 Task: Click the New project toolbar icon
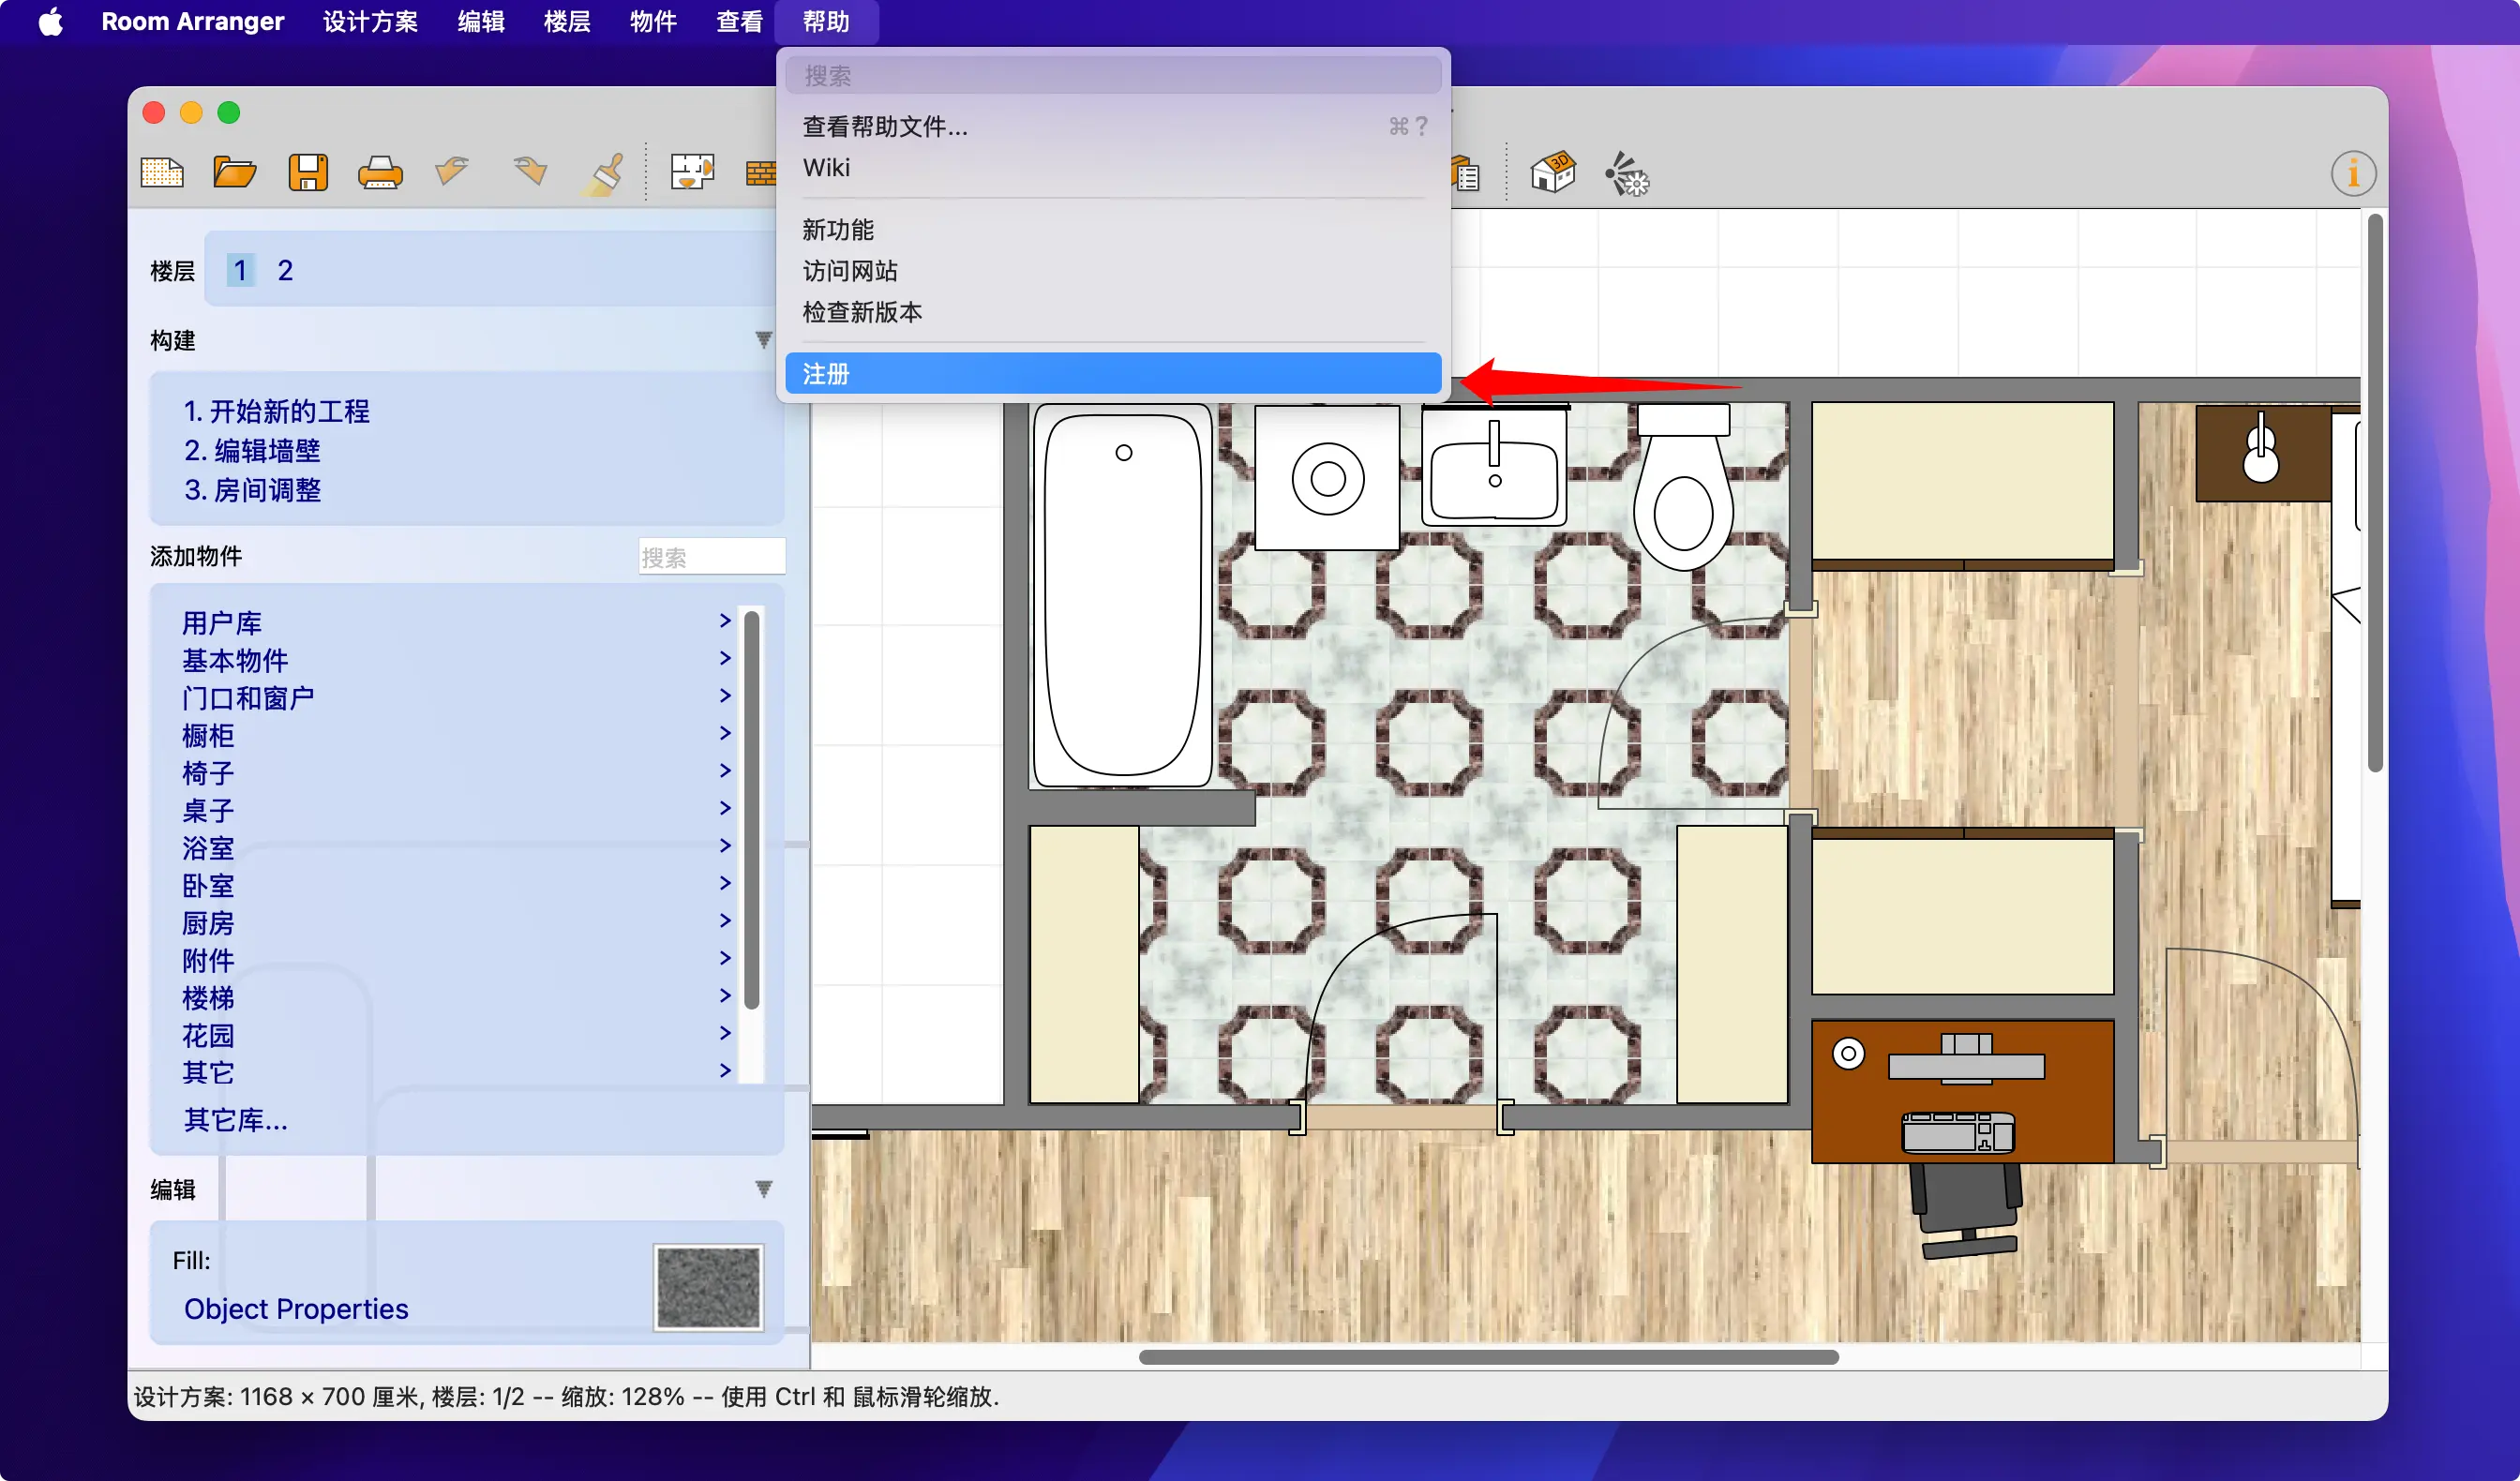162,173
